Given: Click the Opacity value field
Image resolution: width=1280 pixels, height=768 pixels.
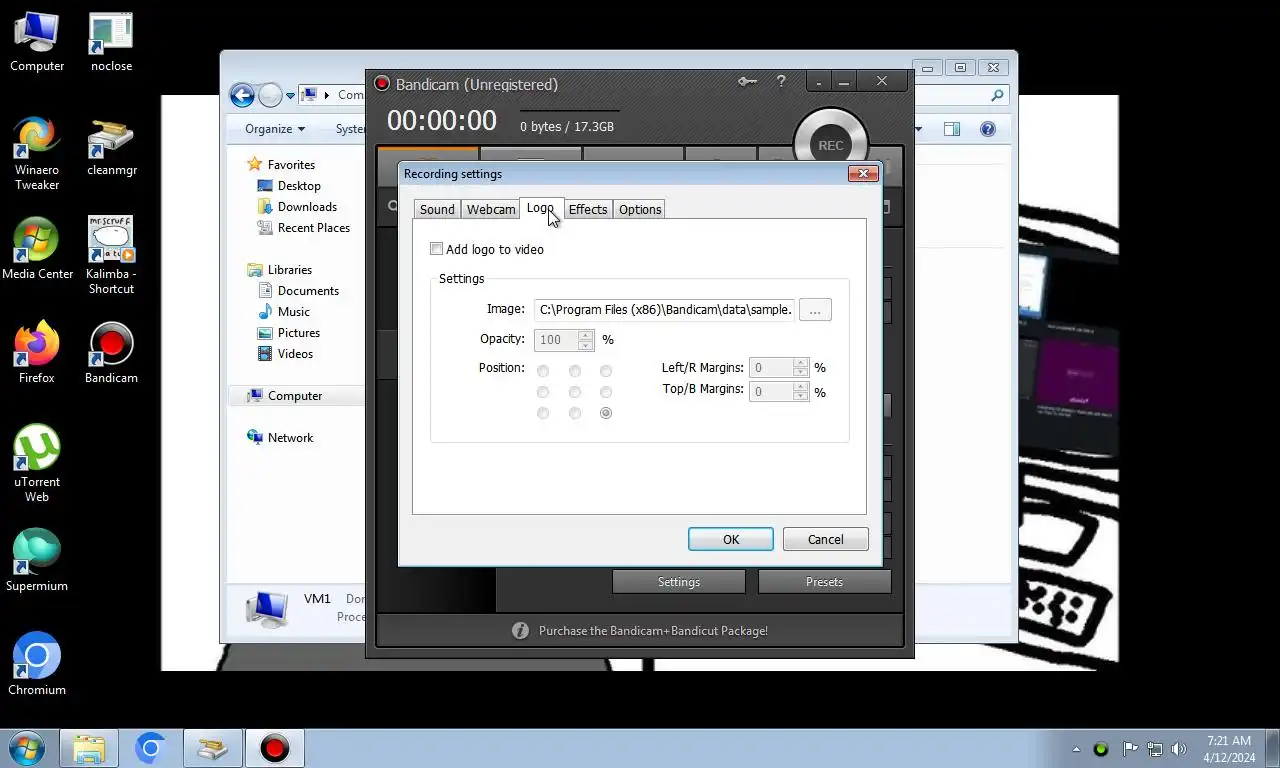Looking at the screenshot, I should [557, 340].
